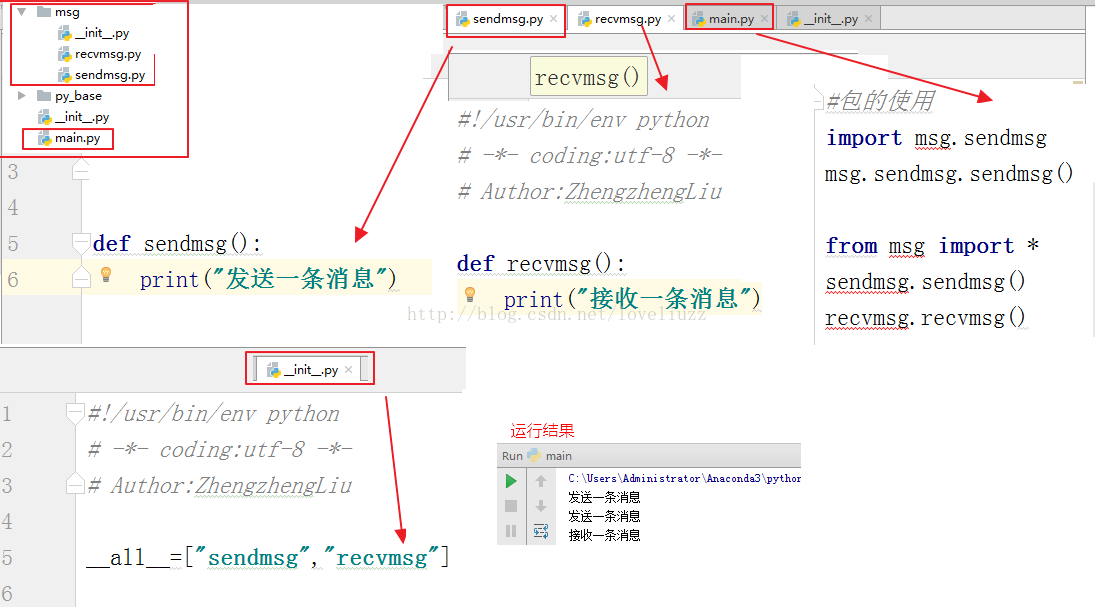
Task: Collapse the header comment fold in __init__.py
Action: (x=75, y=413)
